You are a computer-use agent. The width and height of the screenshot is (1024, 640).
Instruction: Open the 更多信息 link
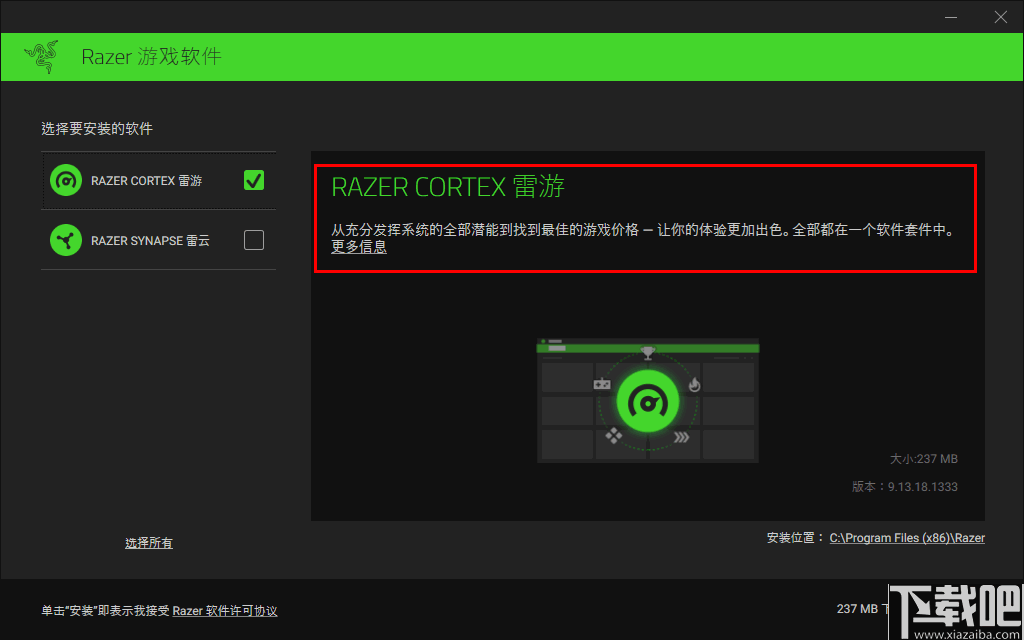(358, 248)
